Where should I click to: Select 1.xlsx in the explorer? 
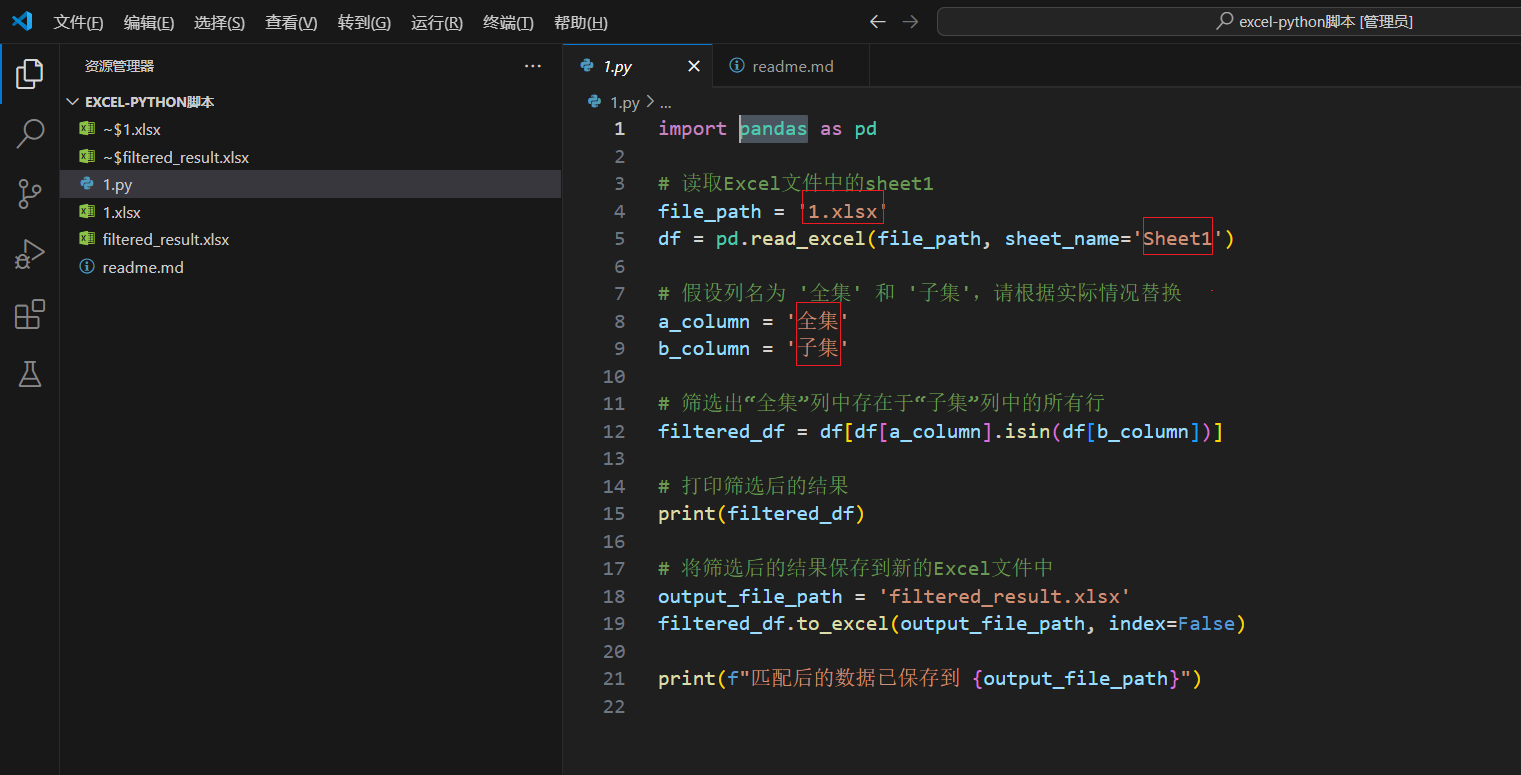coord(310,212)
